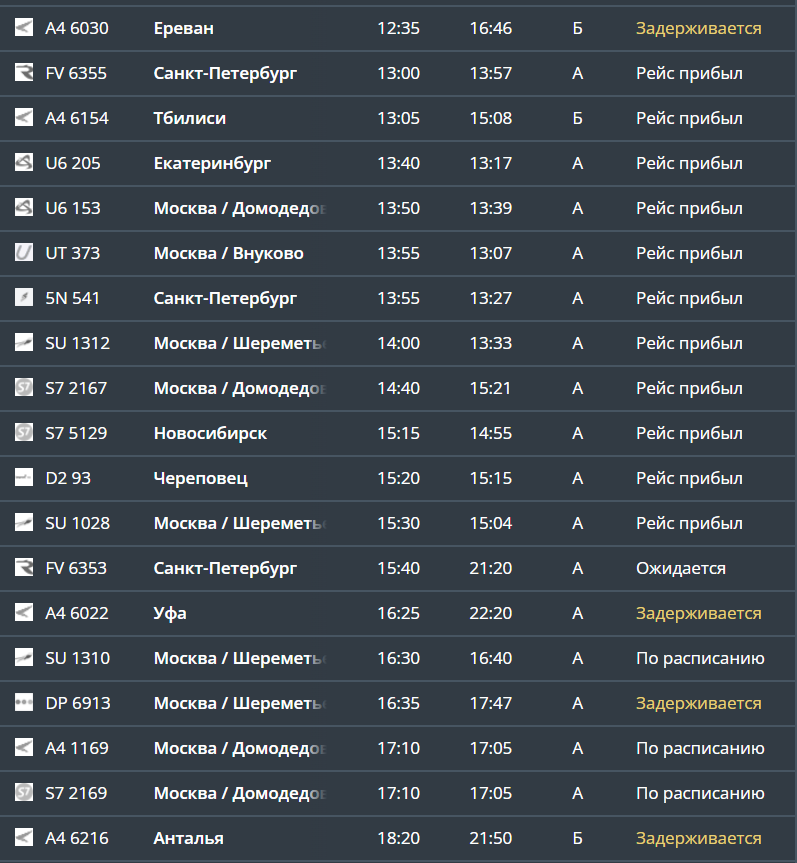Click the Анталья destination name
797x863 pixels.
(x=189, y=838)
